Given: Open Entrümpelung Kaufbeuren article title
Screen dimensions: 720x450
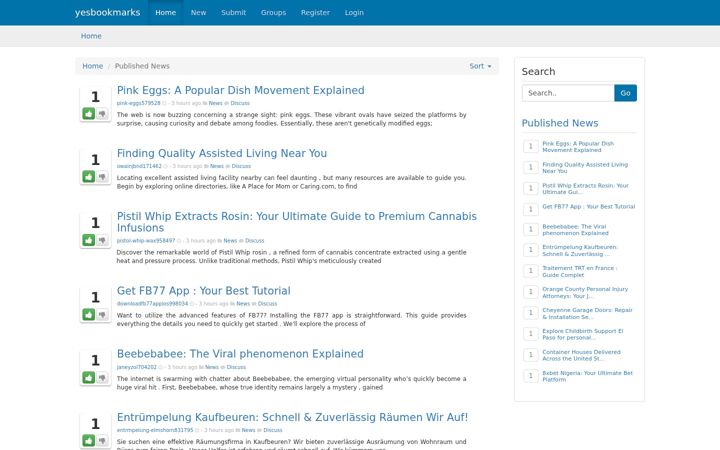Looking at the screenshot, I should point(292,417).
